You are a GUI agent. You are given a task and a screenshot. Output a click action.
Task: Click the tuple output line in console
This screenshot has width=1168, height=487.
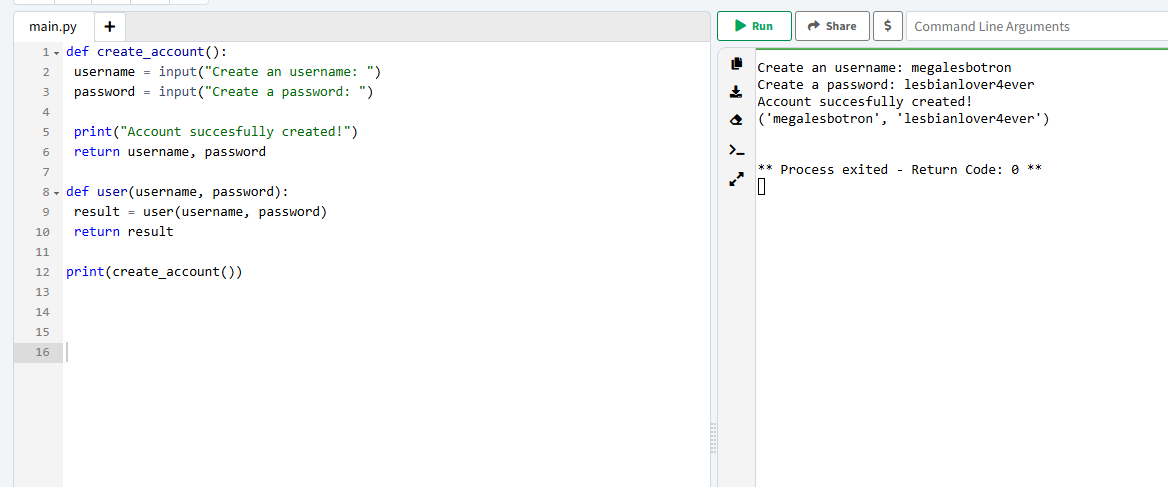903,118
